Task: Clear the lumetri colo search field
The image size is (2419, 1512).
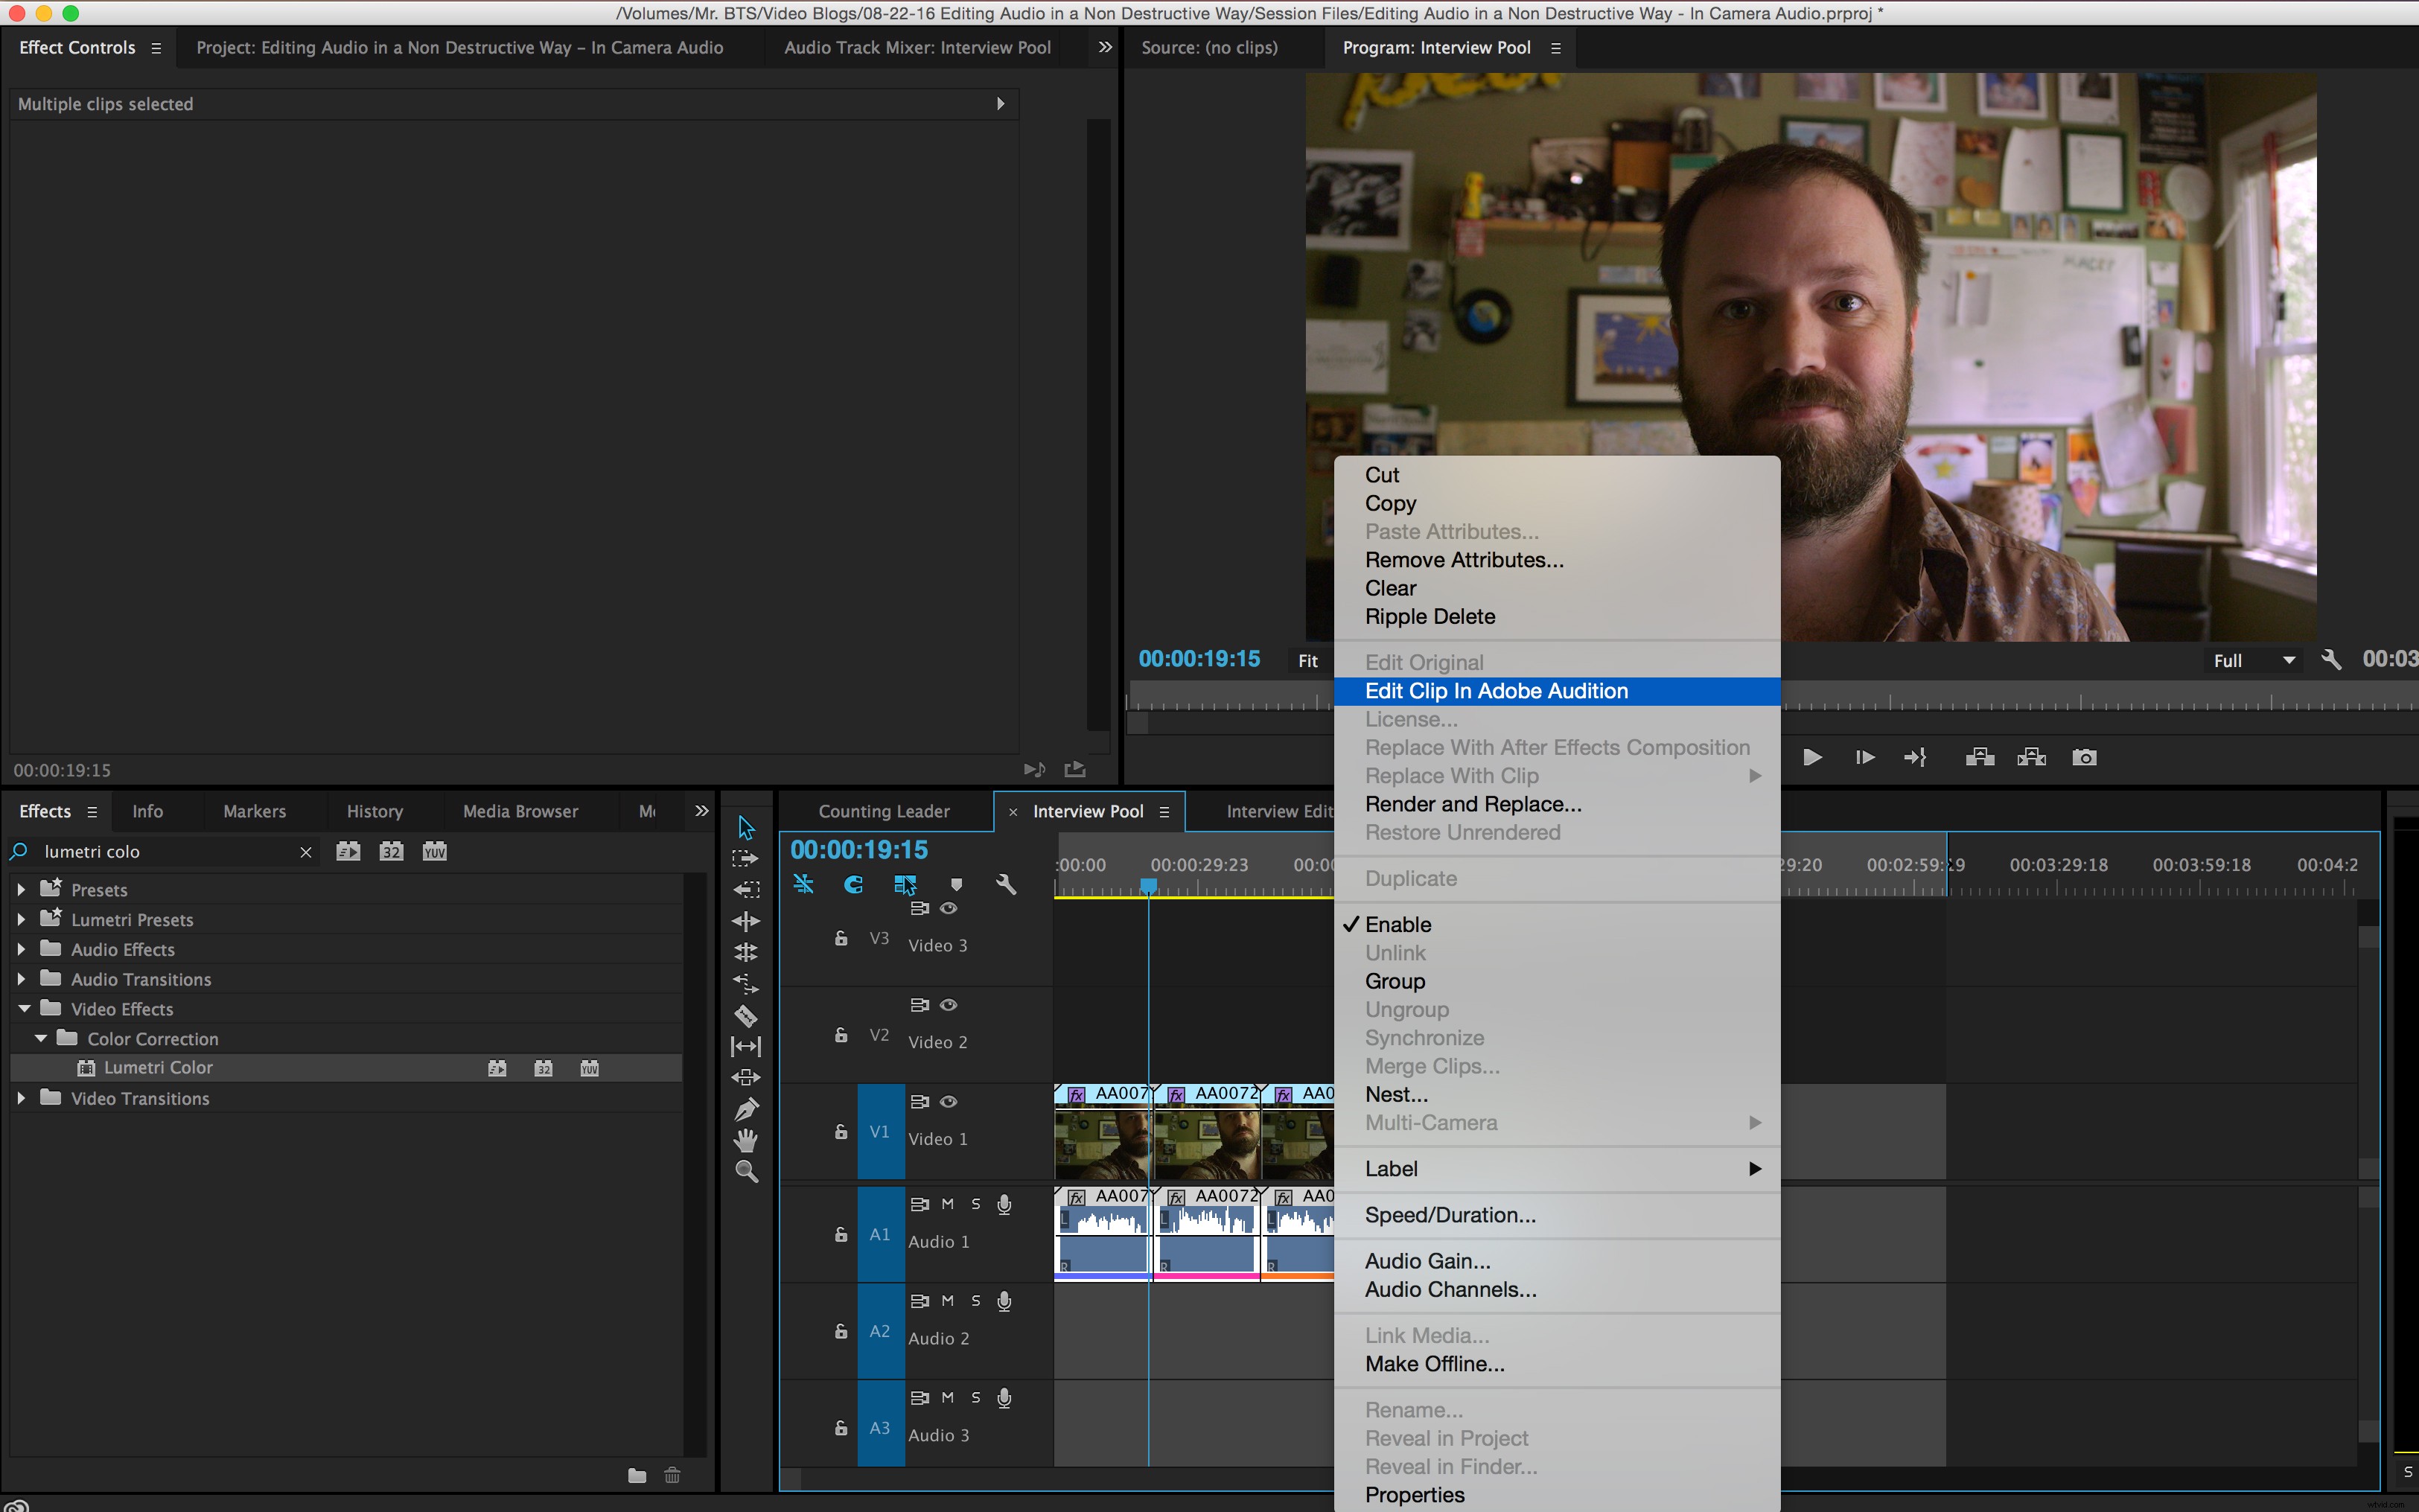Action: 307,851
